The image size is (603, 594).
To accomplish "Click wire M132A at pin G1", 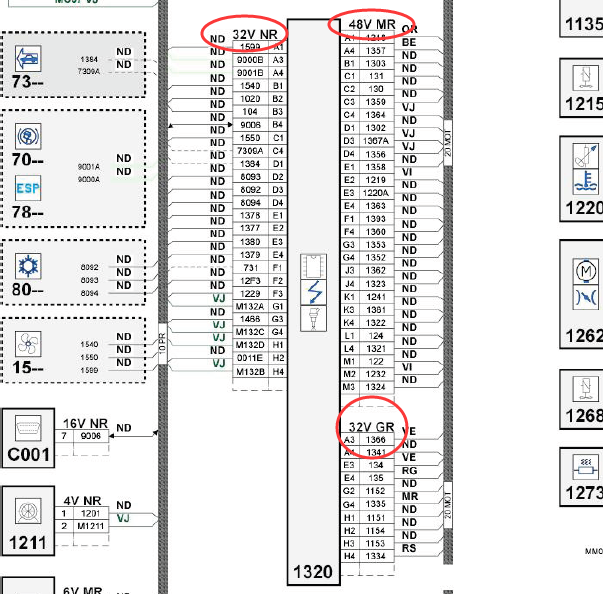I will coord(250,306).
